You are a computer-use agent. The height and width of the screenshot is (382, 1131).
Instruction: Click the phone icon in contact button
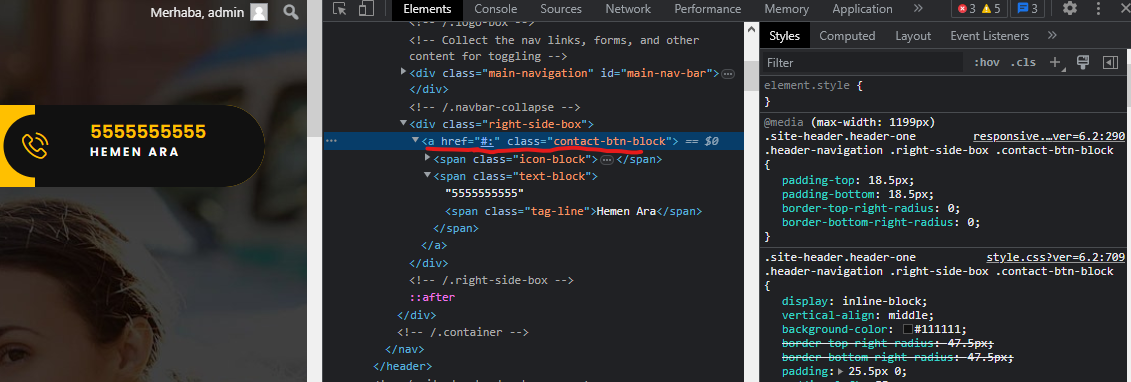coord(35,146)
